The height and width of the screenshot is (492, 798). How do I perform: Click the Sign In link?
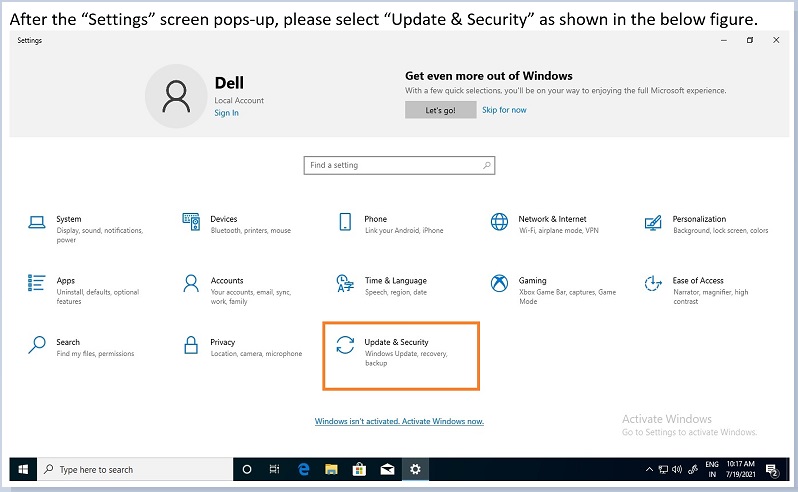[x=226, y=113]
